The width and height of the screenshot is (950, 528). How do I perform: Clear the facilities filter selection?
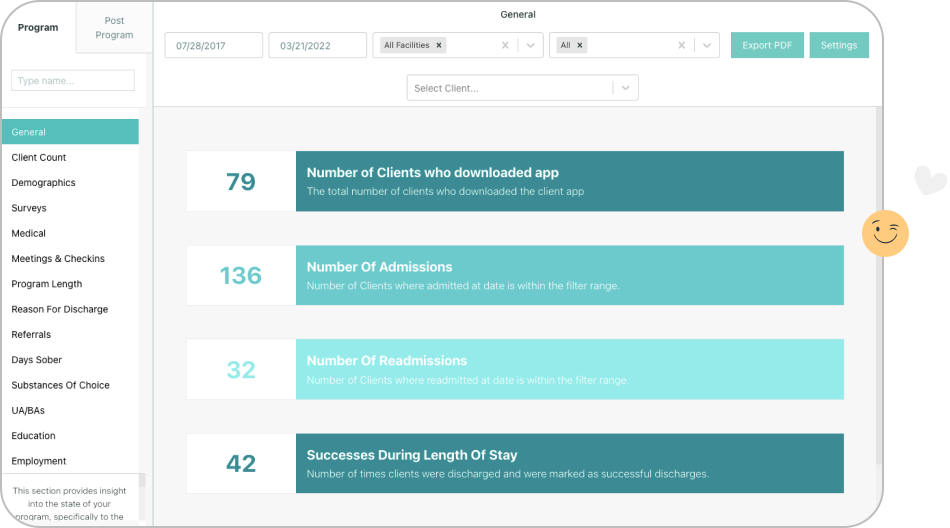click(x=505, y=46)
